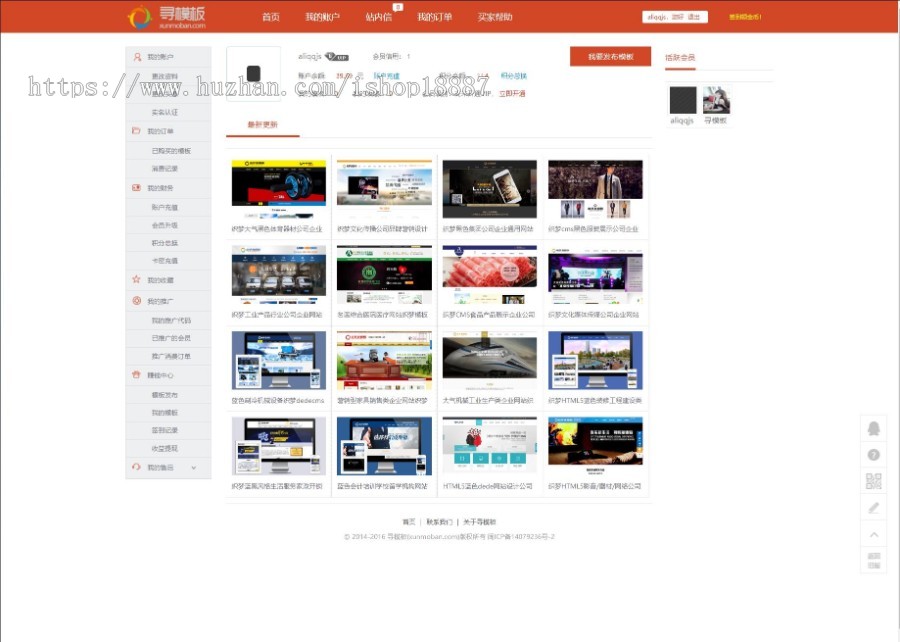This screenshot has width=900, height=642.
Task: Open the pink meat food template thumbnail
Action: pos(490,275)
